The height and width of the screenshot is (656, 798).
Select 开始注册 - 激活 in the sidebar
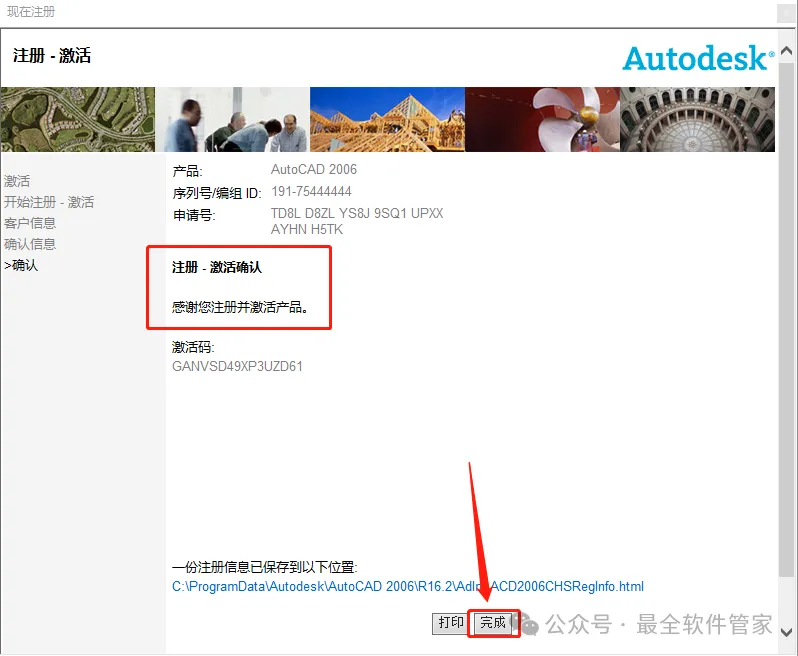tap(49, 202)
